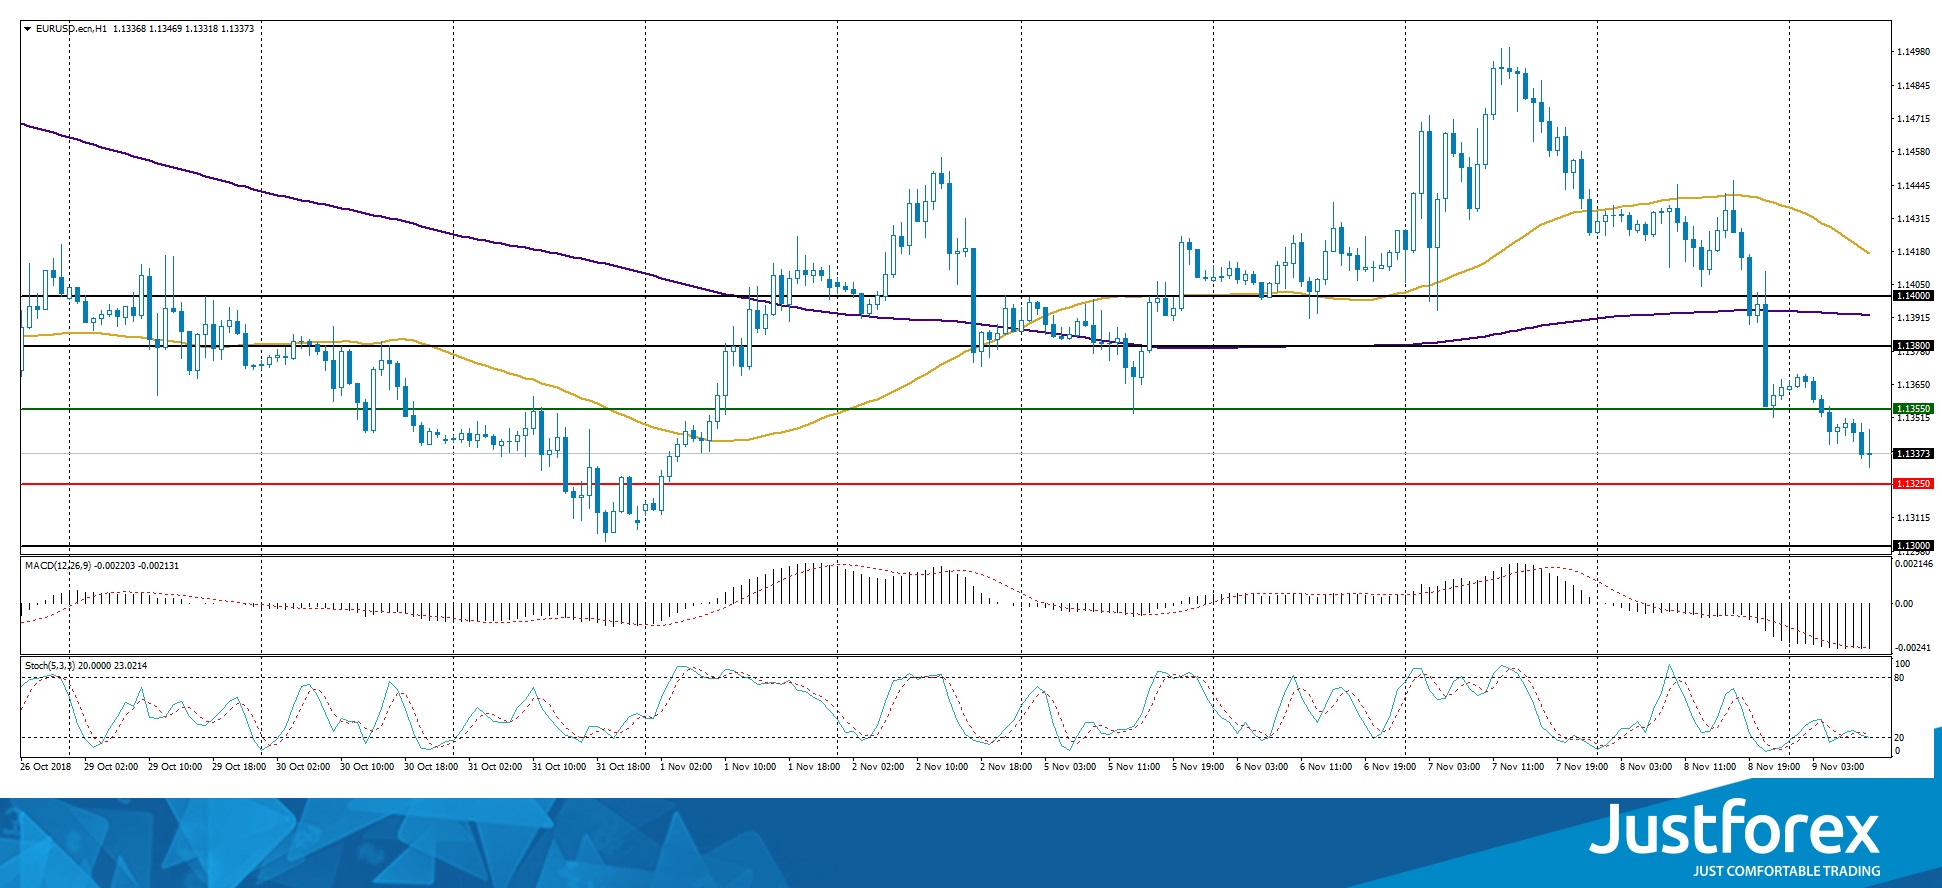Viewport: 1942px width, 888px height.
Task: Click the 31 Oct 18:00 time label
Action: (623, 767)
